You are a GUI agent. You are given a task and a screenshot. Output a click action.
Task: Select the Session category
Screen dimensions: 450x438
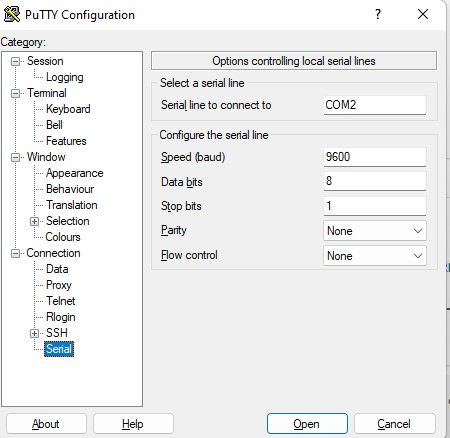coord(45,61)
